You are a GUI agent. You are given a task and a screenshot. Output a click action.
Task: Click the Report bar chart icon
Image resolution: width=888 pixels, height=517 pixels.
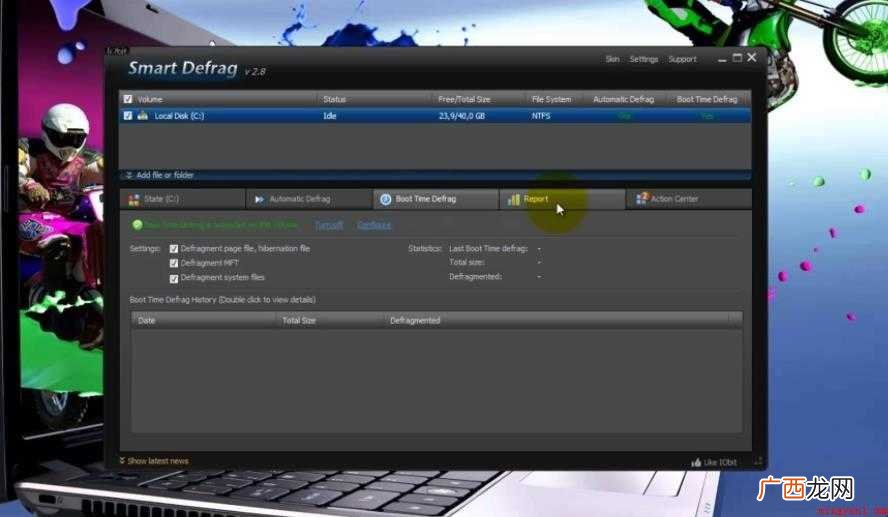click(514, 199)
